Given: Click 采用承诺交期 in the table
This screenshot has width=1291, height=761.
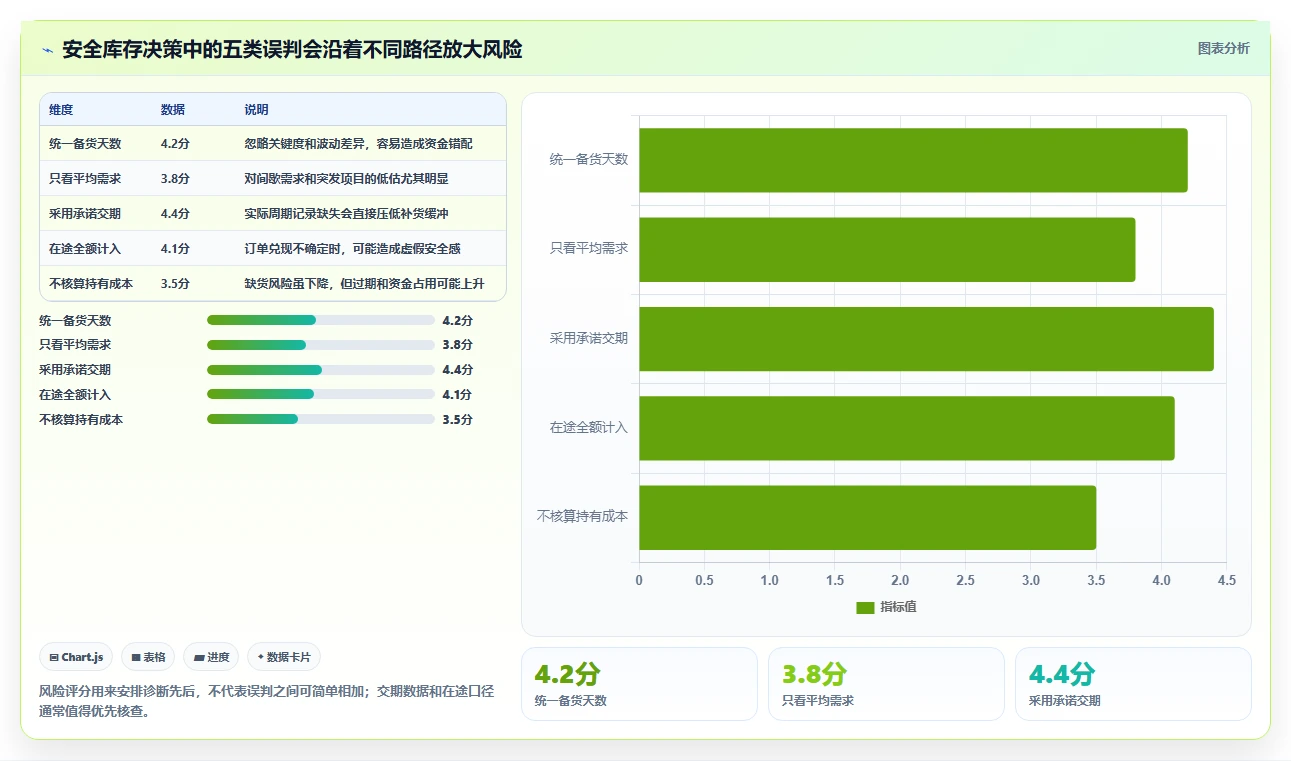Looking at the screenshot, I should (x=85, y=214).
